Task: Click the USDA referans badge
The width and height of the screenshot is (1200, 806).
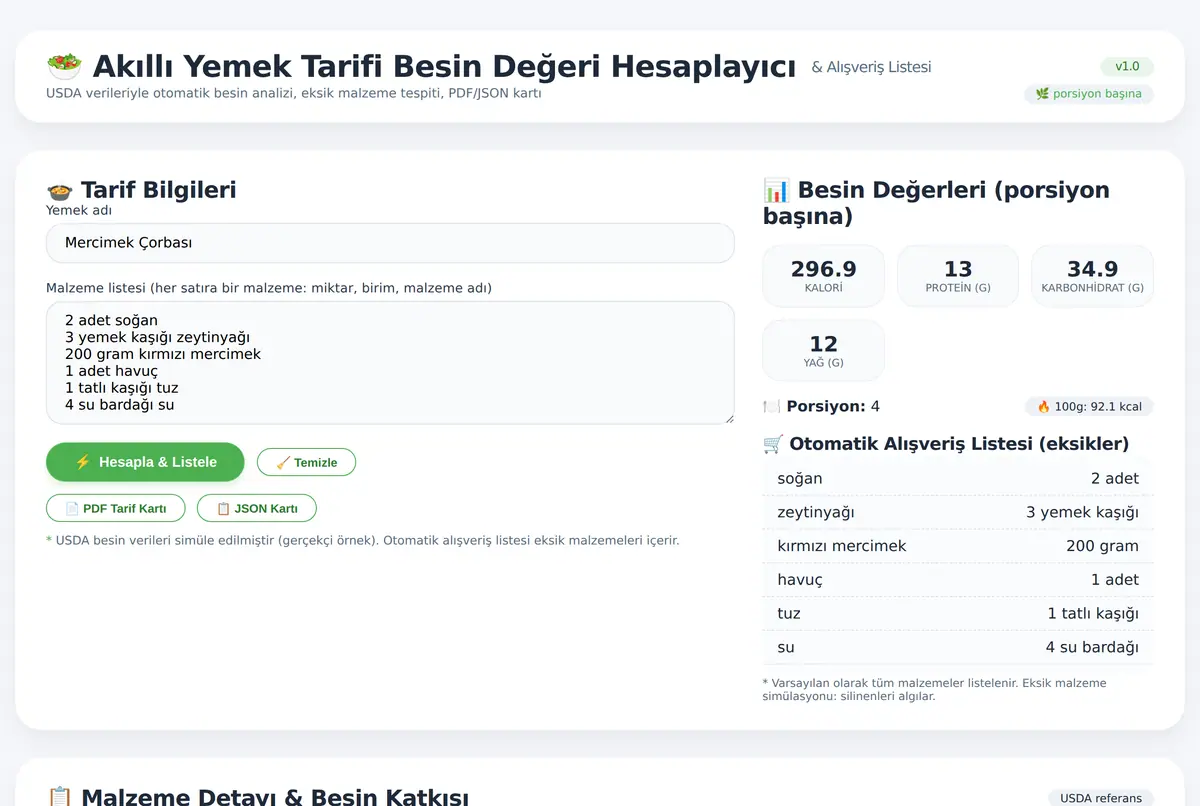Action: 1101,798
